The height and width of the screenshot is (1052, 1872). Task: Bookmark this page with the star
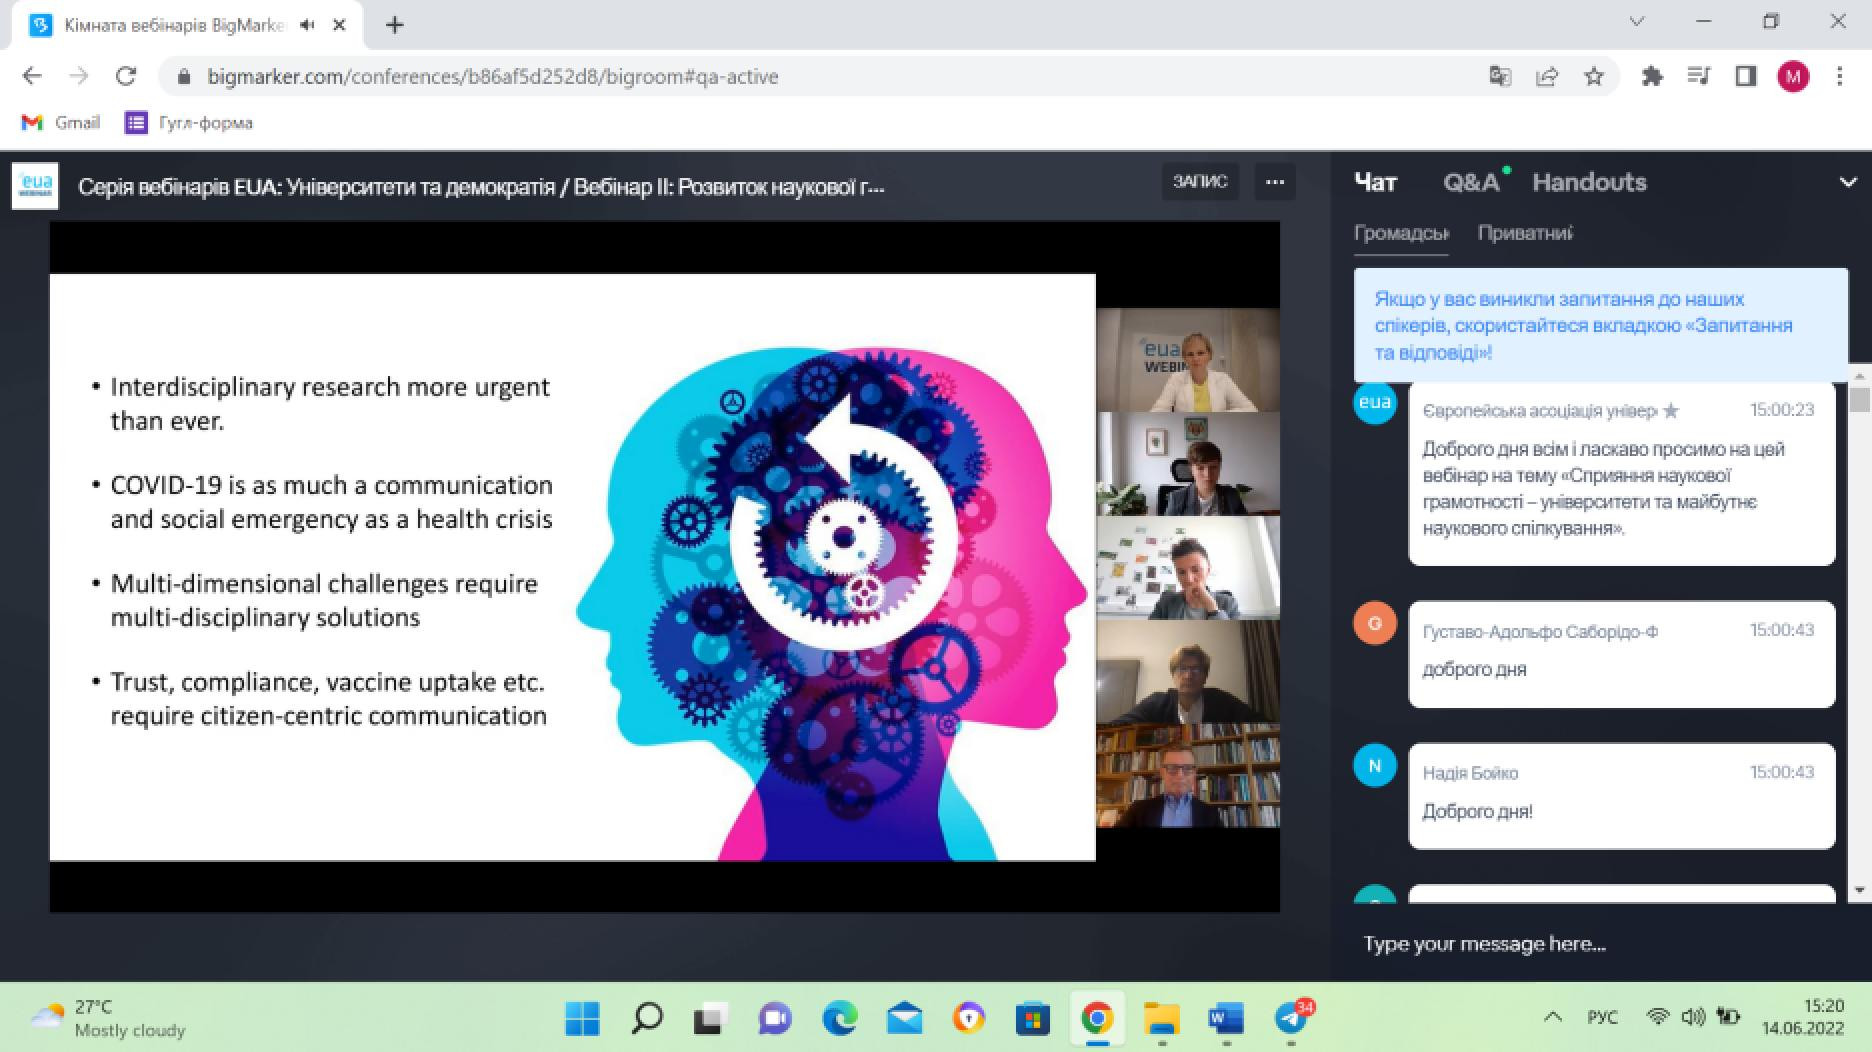coord(1594,77)
